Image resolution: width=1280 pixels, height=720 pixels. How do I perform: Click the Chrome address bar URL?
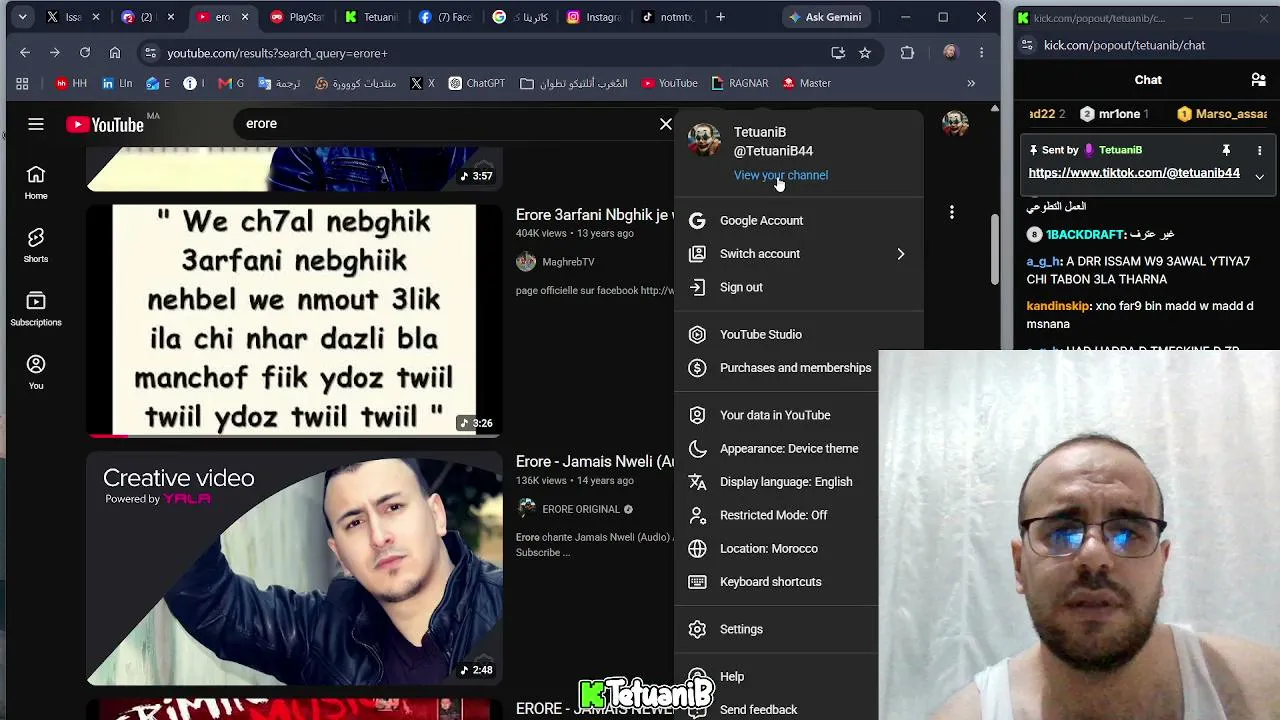[277, 53]
